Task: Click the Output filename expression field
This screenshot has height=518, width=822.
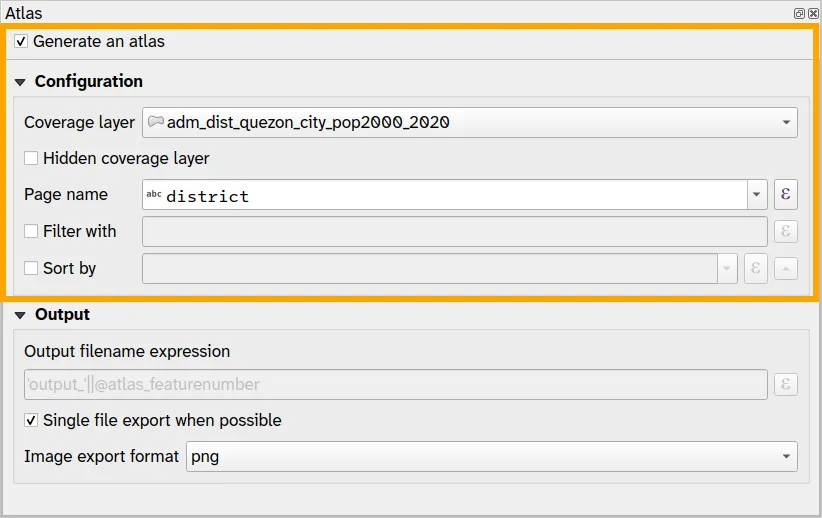Action: point(395,384)
